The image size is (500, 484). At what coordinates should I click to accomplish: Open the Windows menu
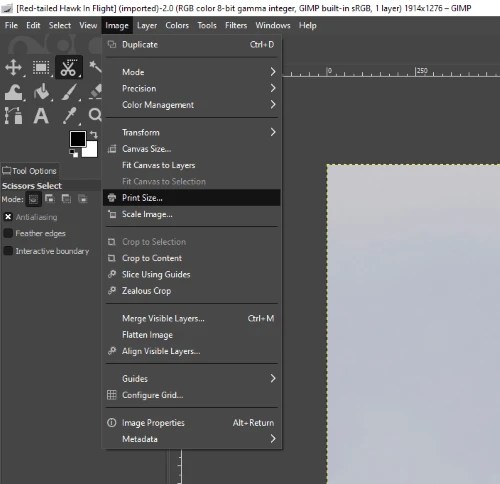pyautogui.click(x=273, y=25)
